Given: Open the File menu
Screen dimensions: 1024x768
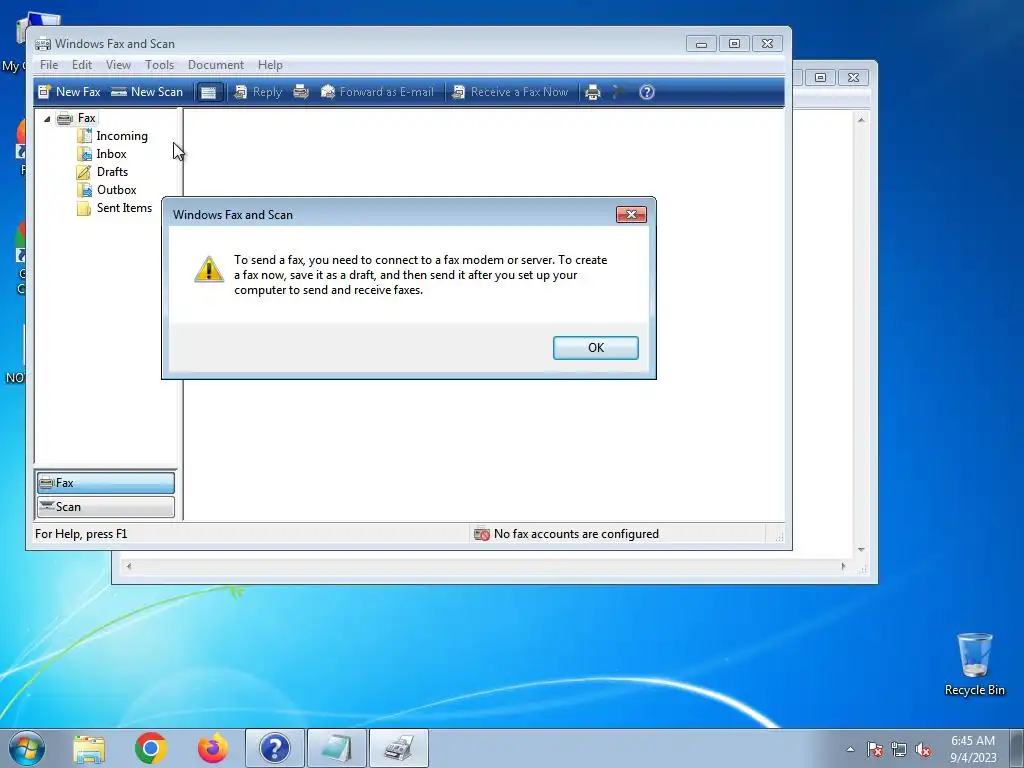Looking at the screenshot, I should point(49,65).
